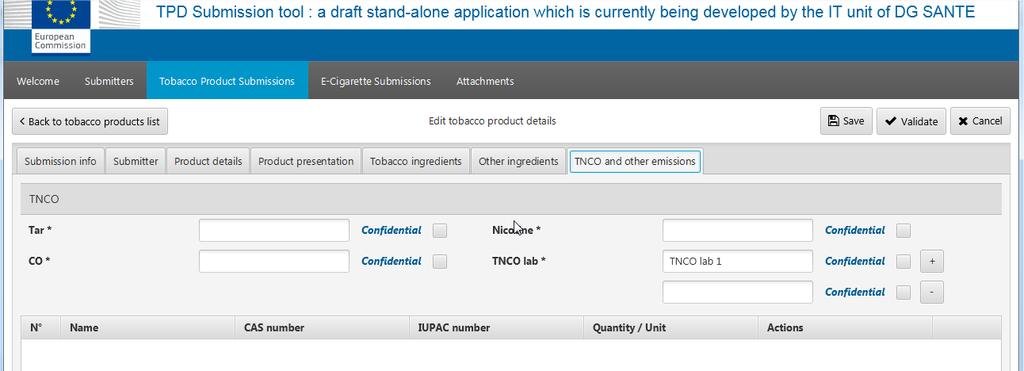Open the Welcome menu item
Screen dimensions: 1024x371
(x=38, y=81)
